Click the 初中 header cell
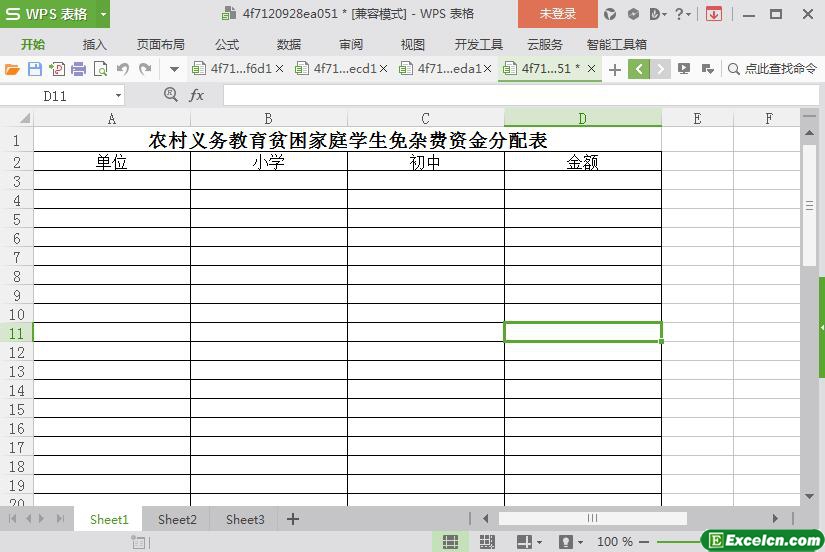 click(x=425, y=162)
